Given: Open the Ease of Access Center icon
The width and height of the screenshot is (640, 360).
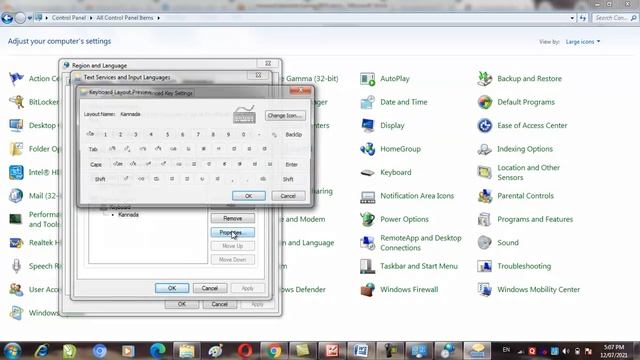Looking at the screenshot, I should coord(484,126).
